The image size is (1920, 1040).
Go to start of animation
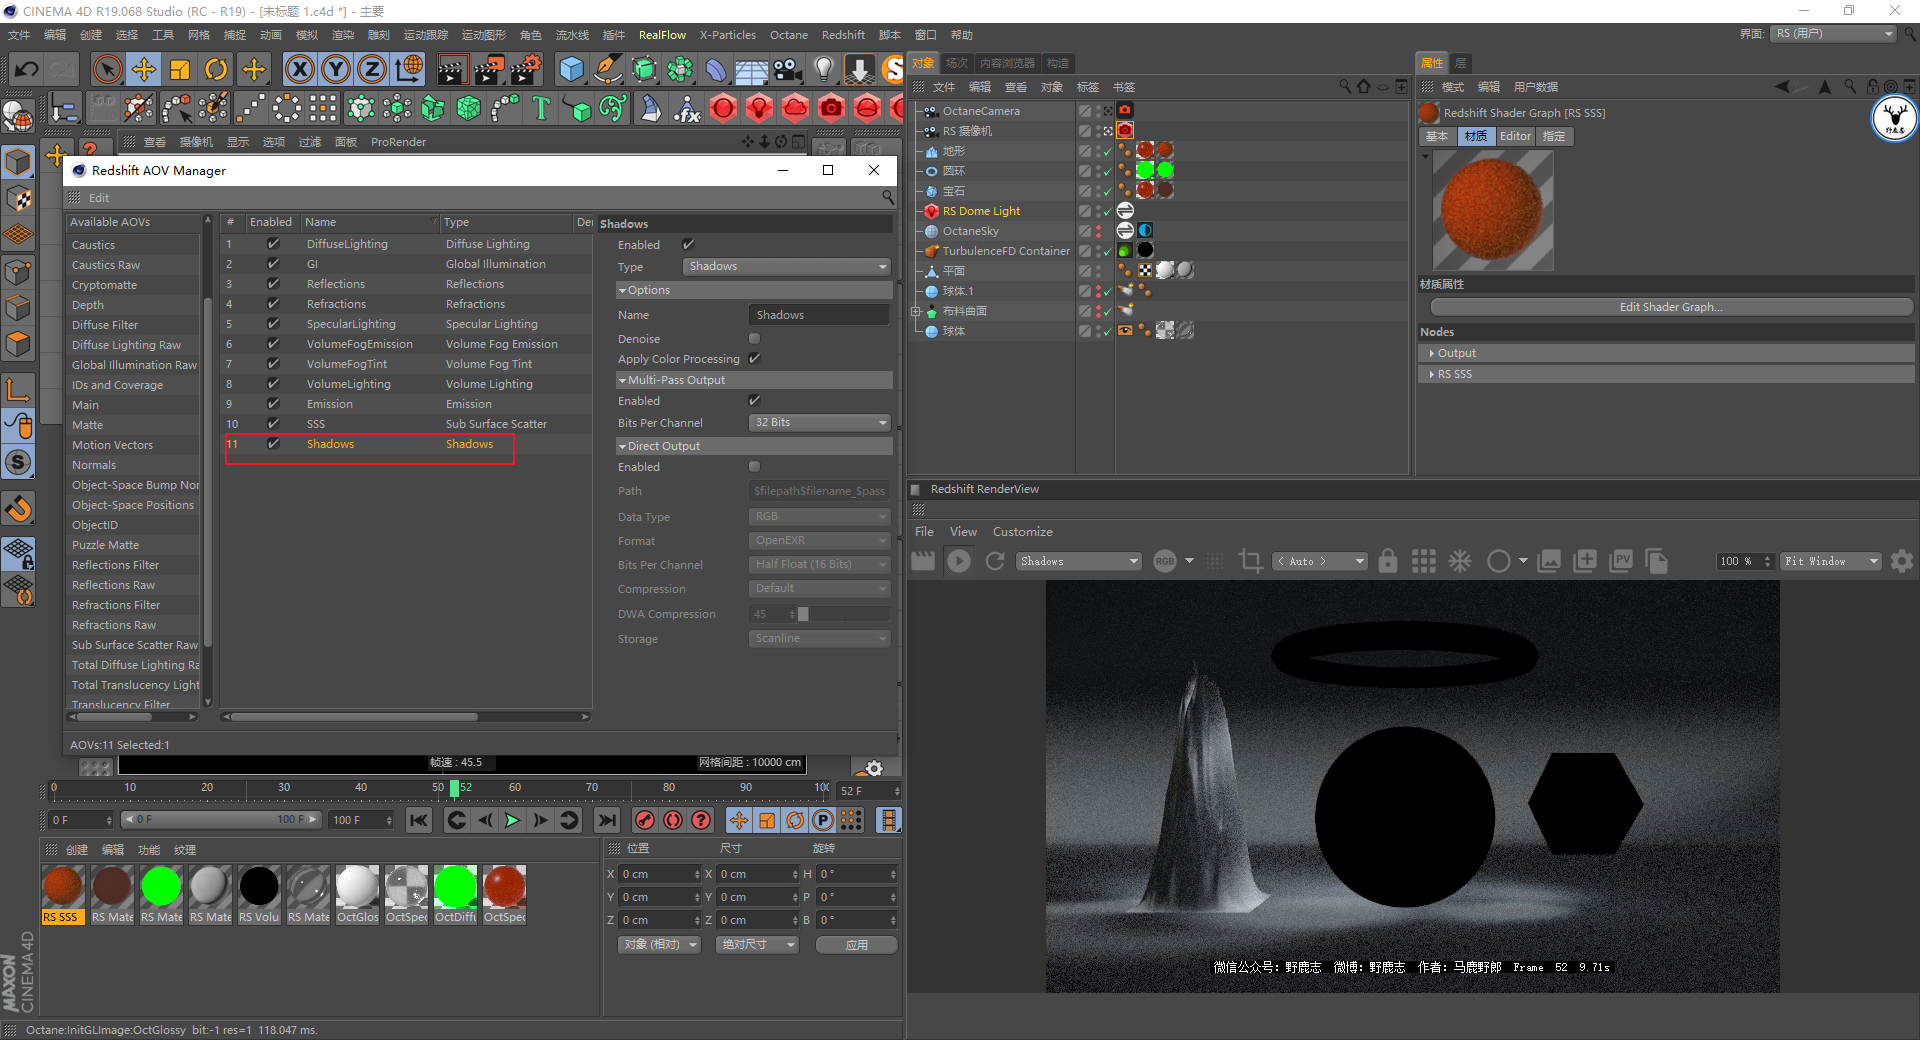click(x=419, y=820)
